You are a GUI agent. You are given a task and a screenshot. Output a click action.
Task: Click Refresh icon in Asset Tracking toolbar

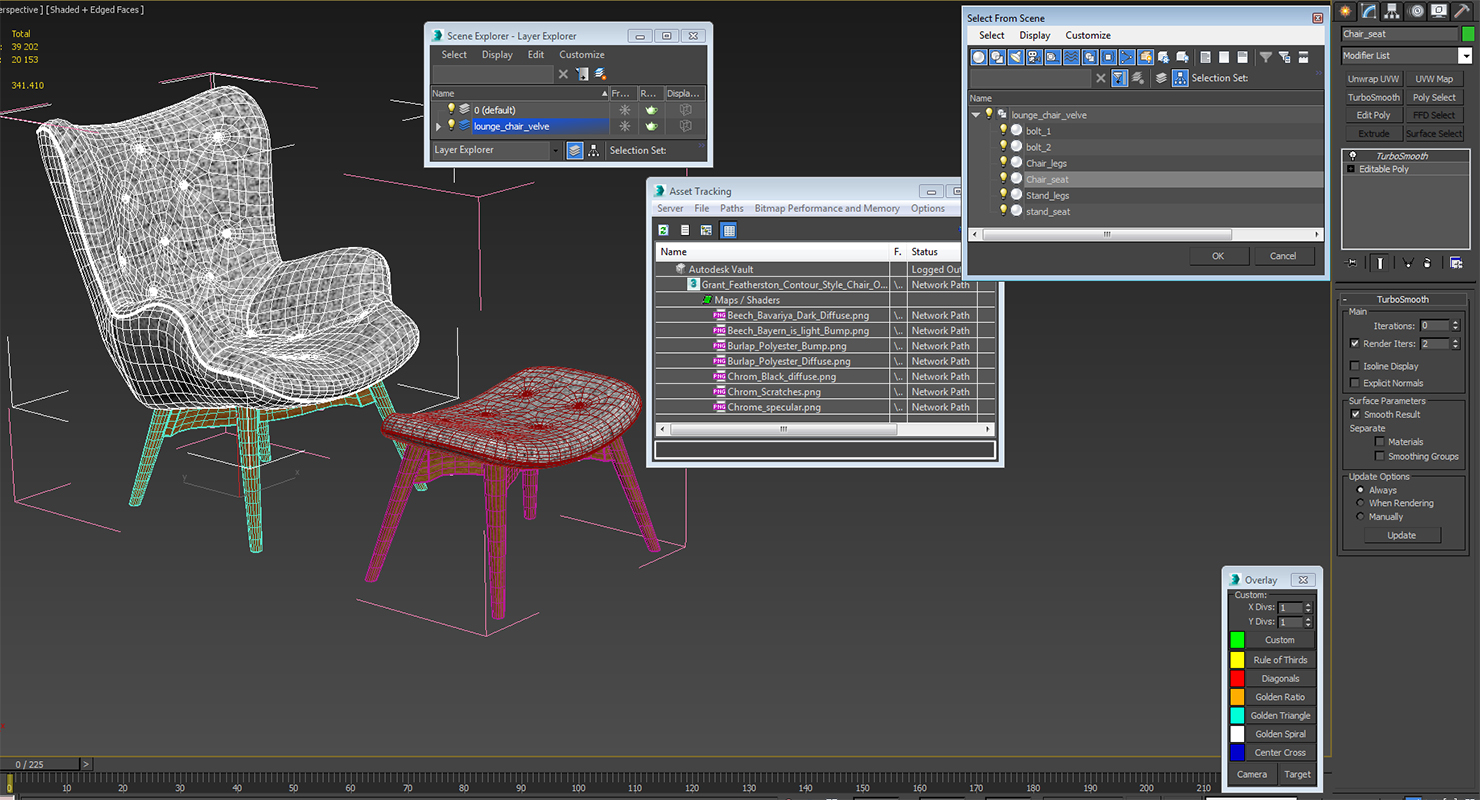(663, 230)
